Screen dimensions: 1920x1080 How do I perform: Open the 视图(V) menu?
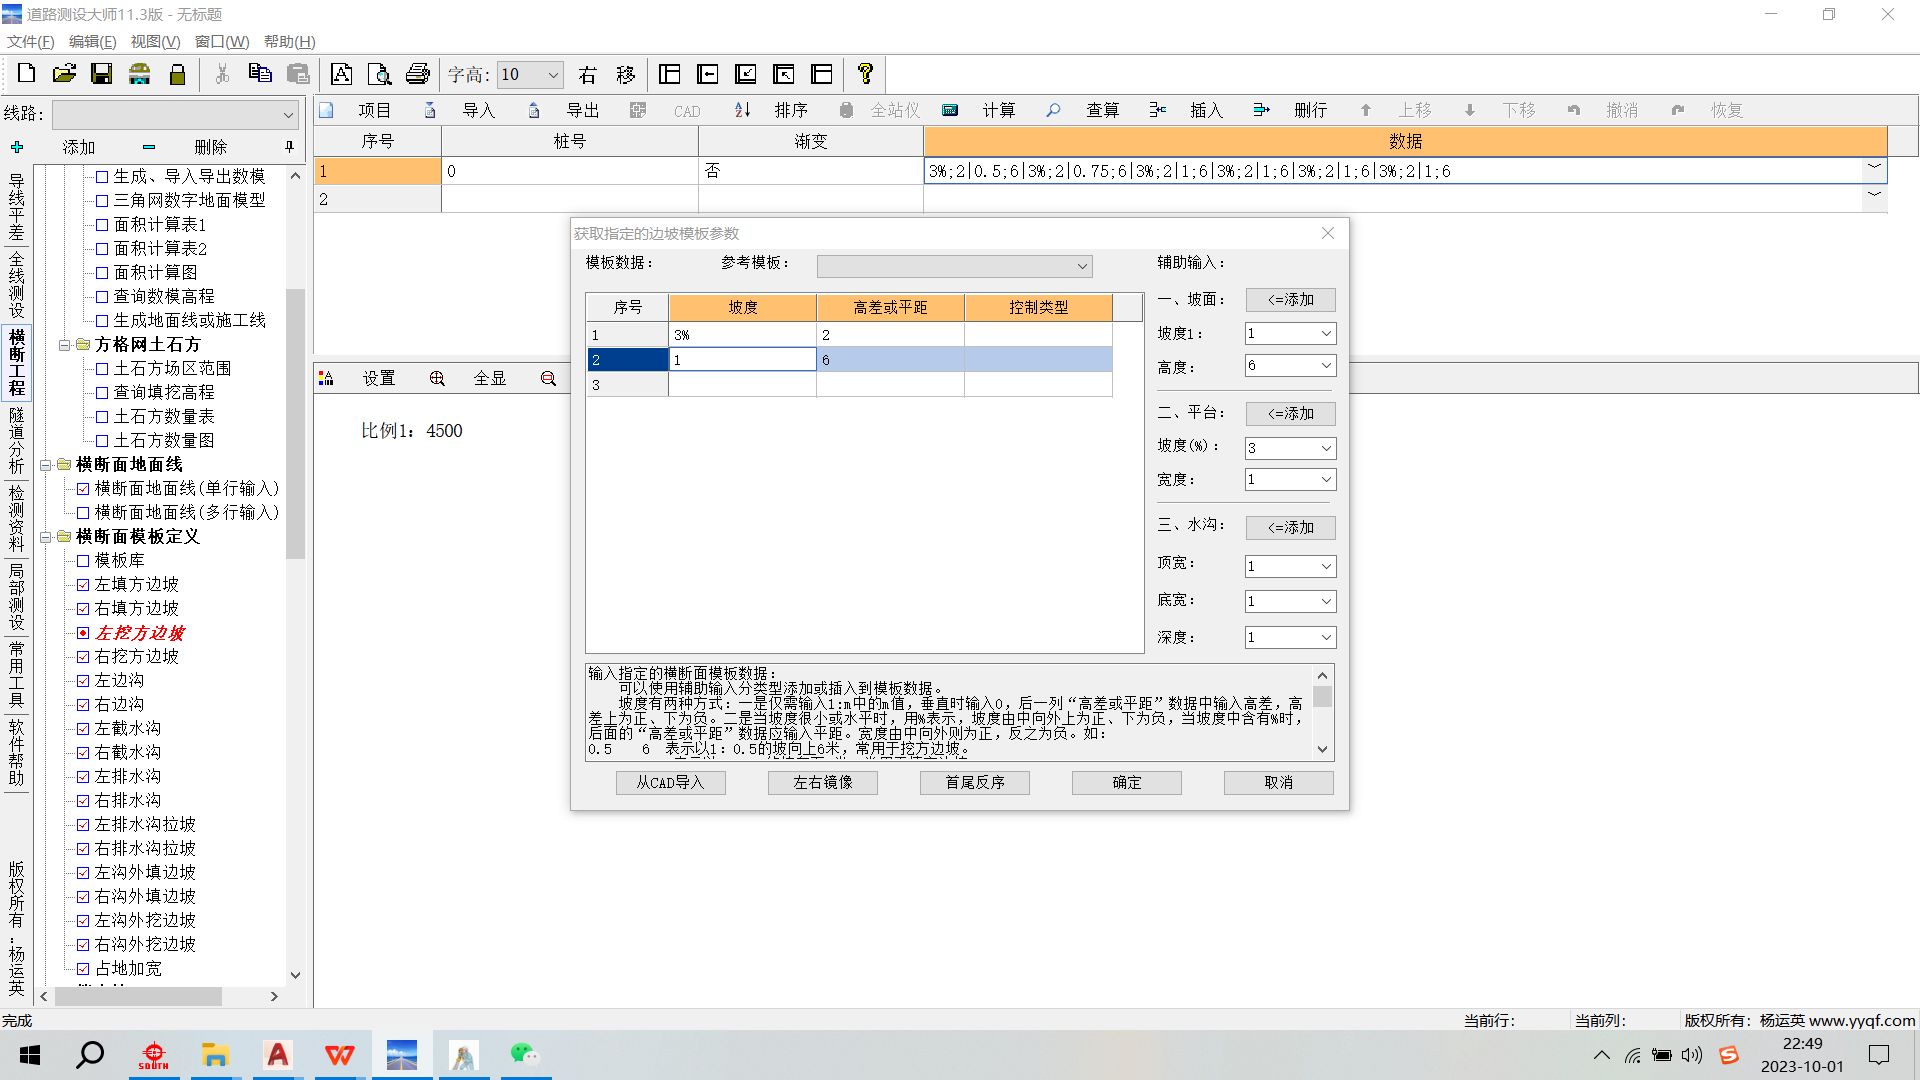(155, 41)
